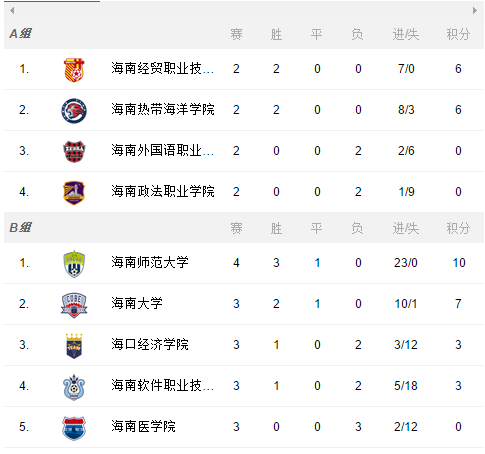The width and height of the screenshot is (485, 454).
Task: Open the 海南热带海洋学院 team name link
Action: [163, 110]
